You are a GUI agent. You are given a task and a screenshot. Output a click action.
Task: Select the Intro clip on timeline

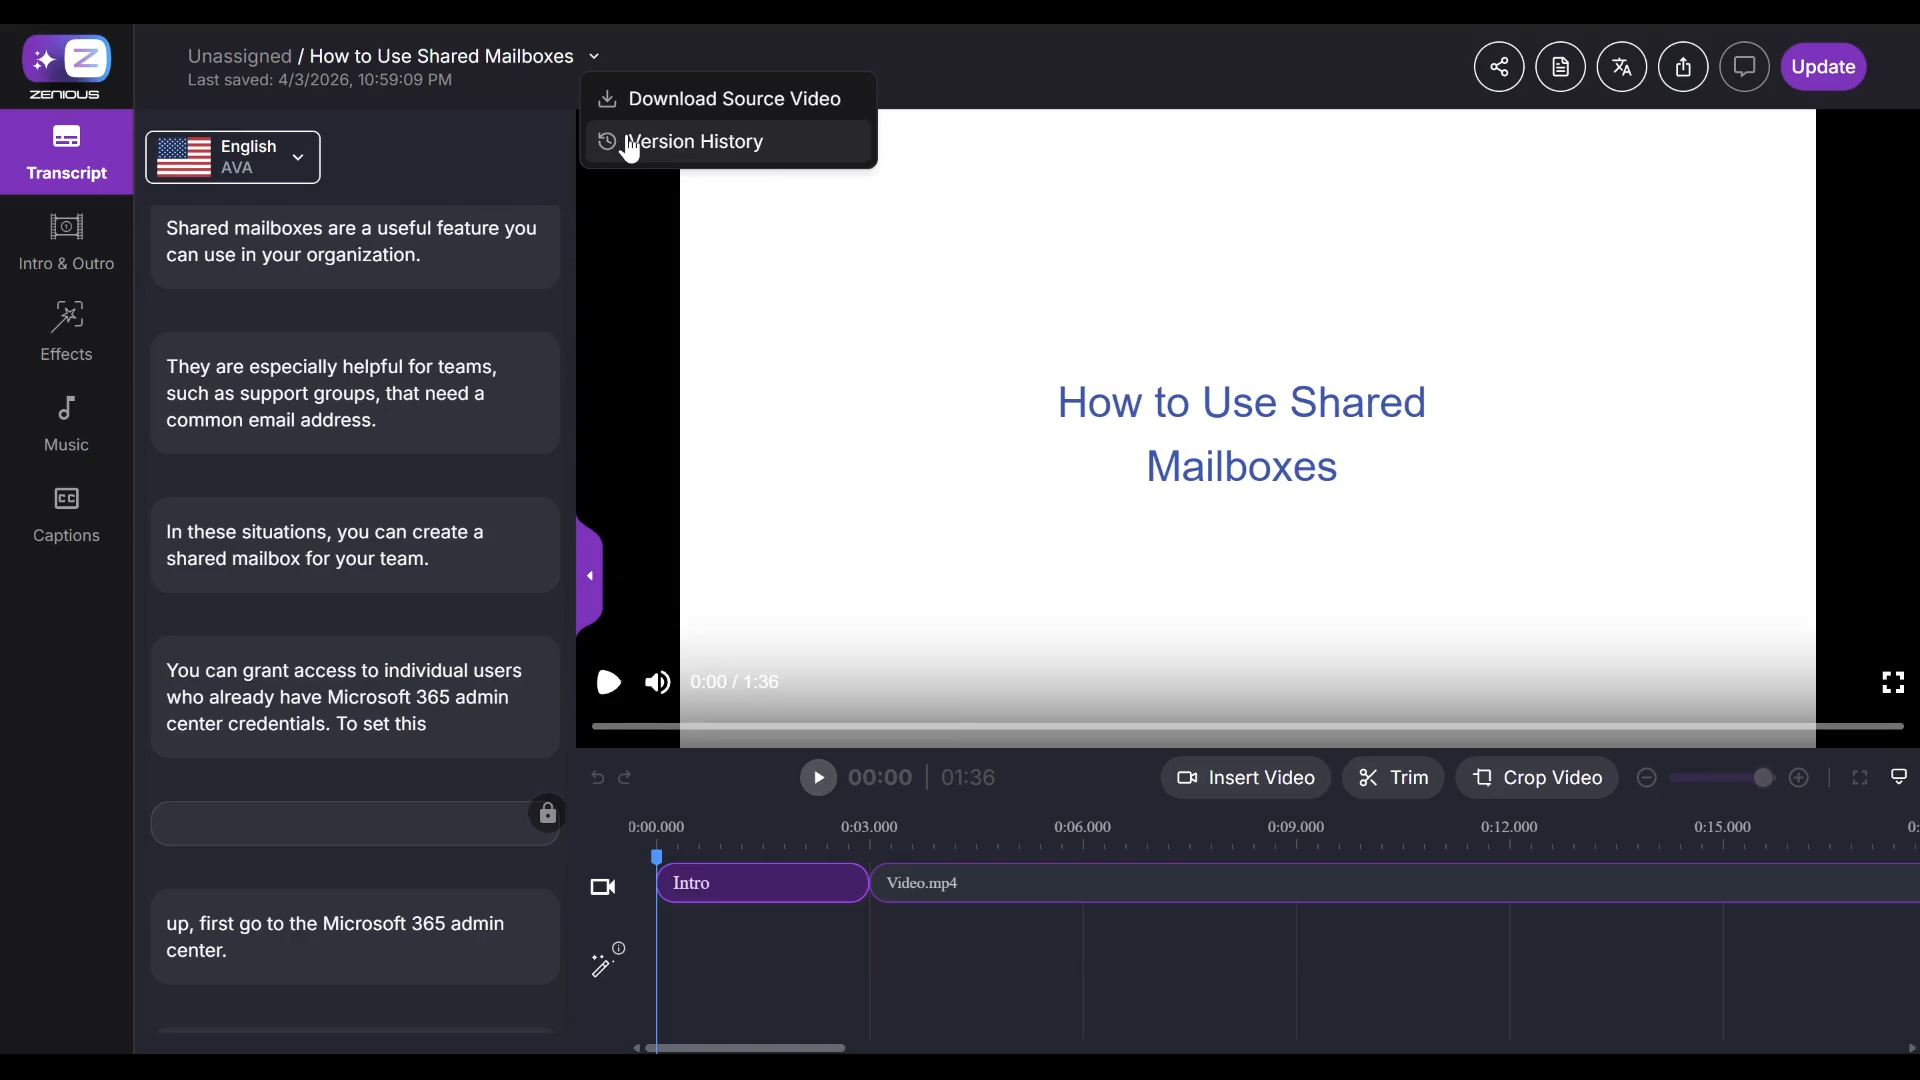762,883
